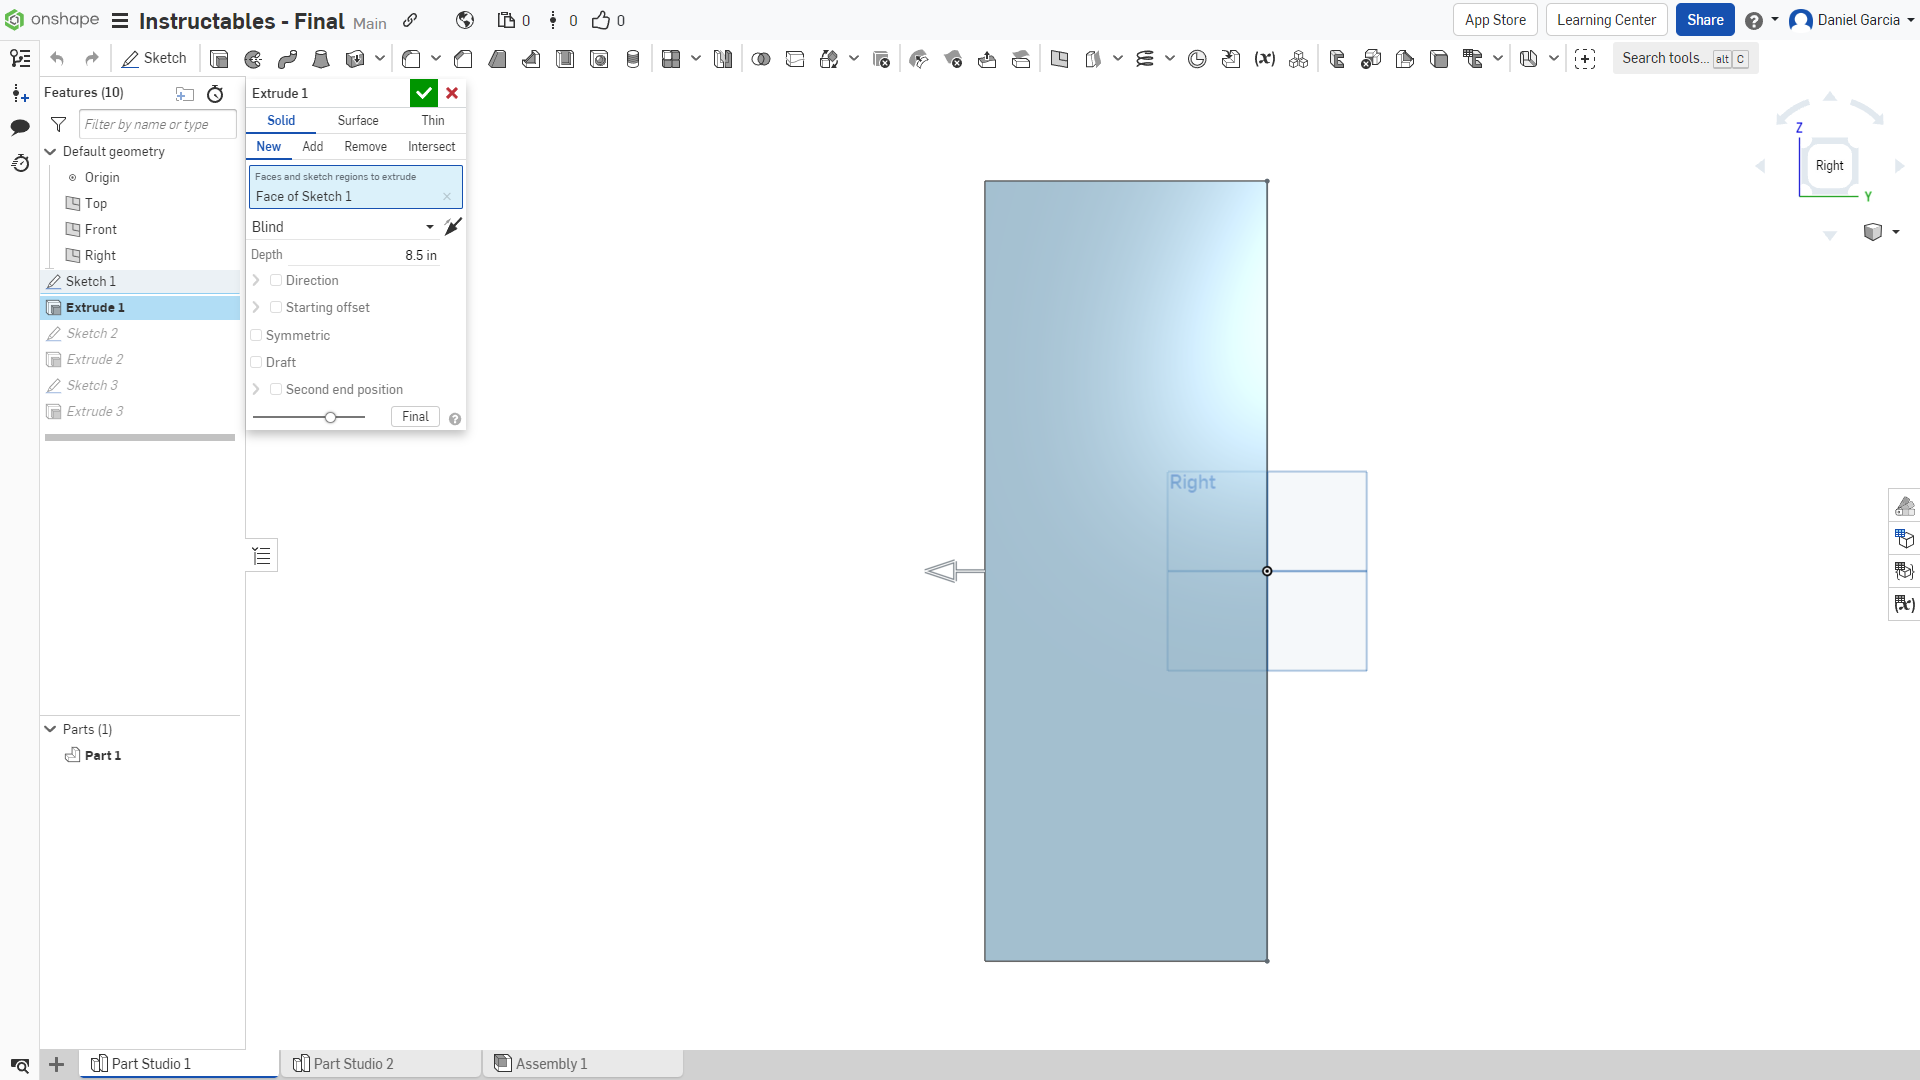This screenshot has height=1080, width=1920.
Task: Open the Boolean tool
Action: pyautogui.click(x=761, y=58)
